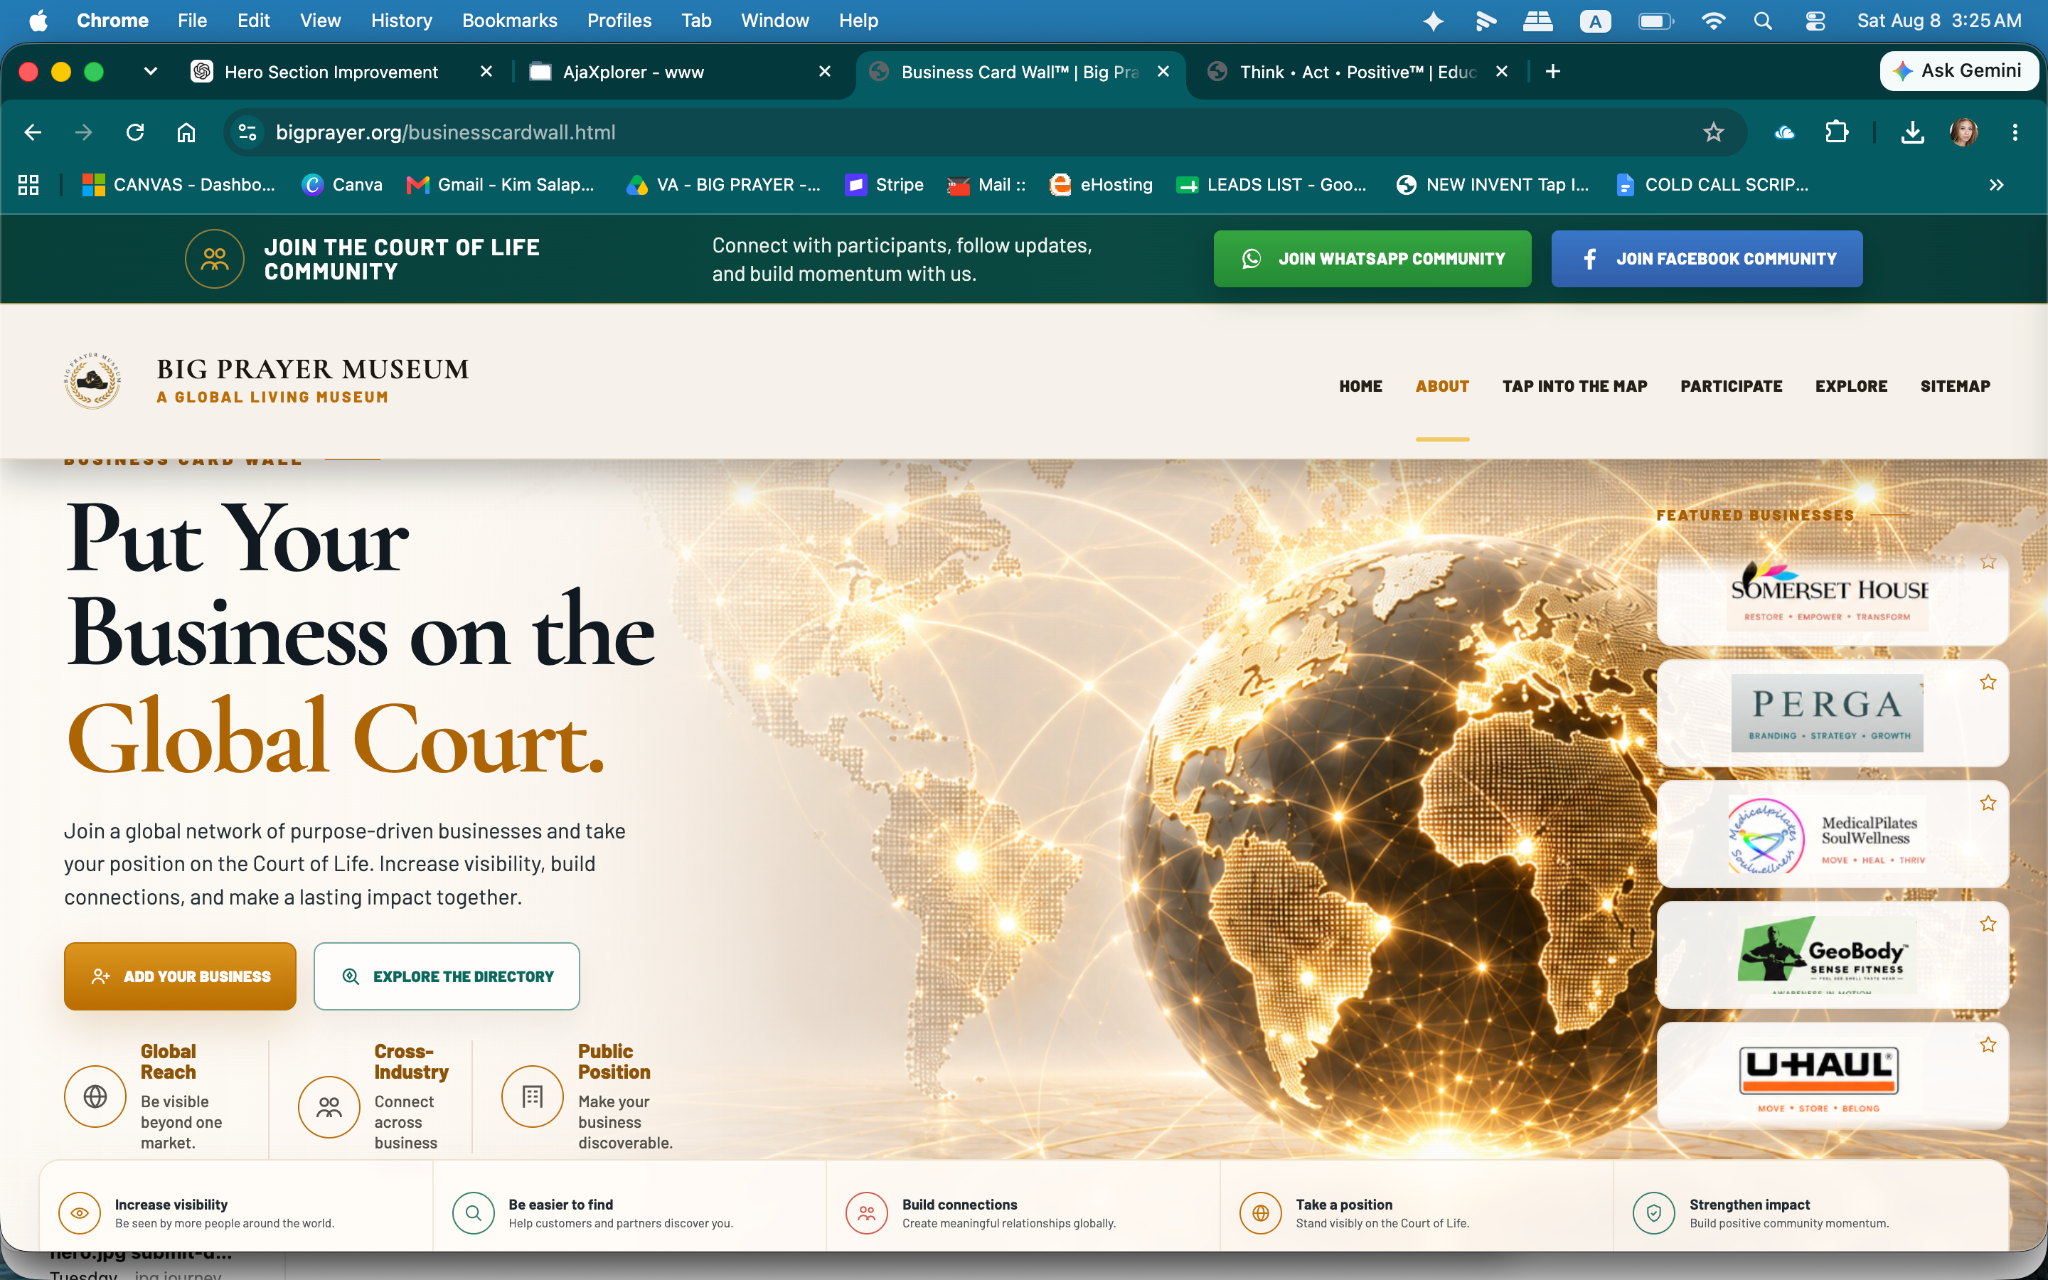The width and height of the screenshot is (2048, 1280).
Task: Open macOS Spotlight search
Action: [1763, 20]
